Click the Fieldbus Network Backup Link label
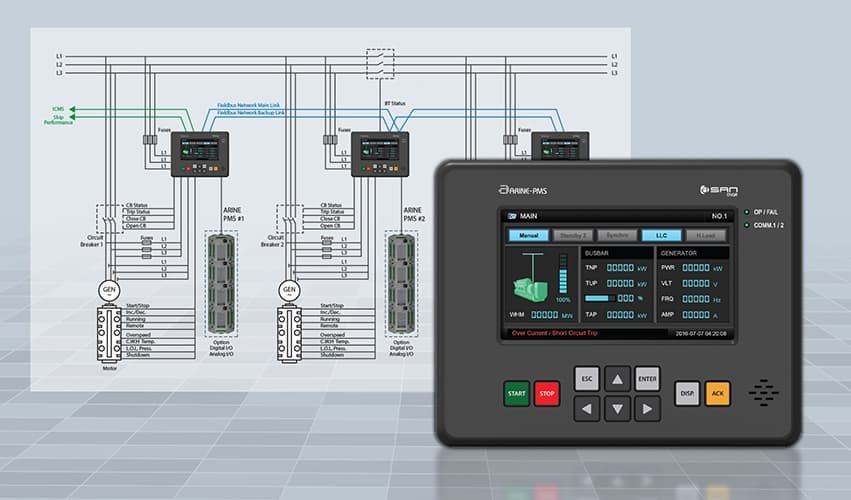 251,112
